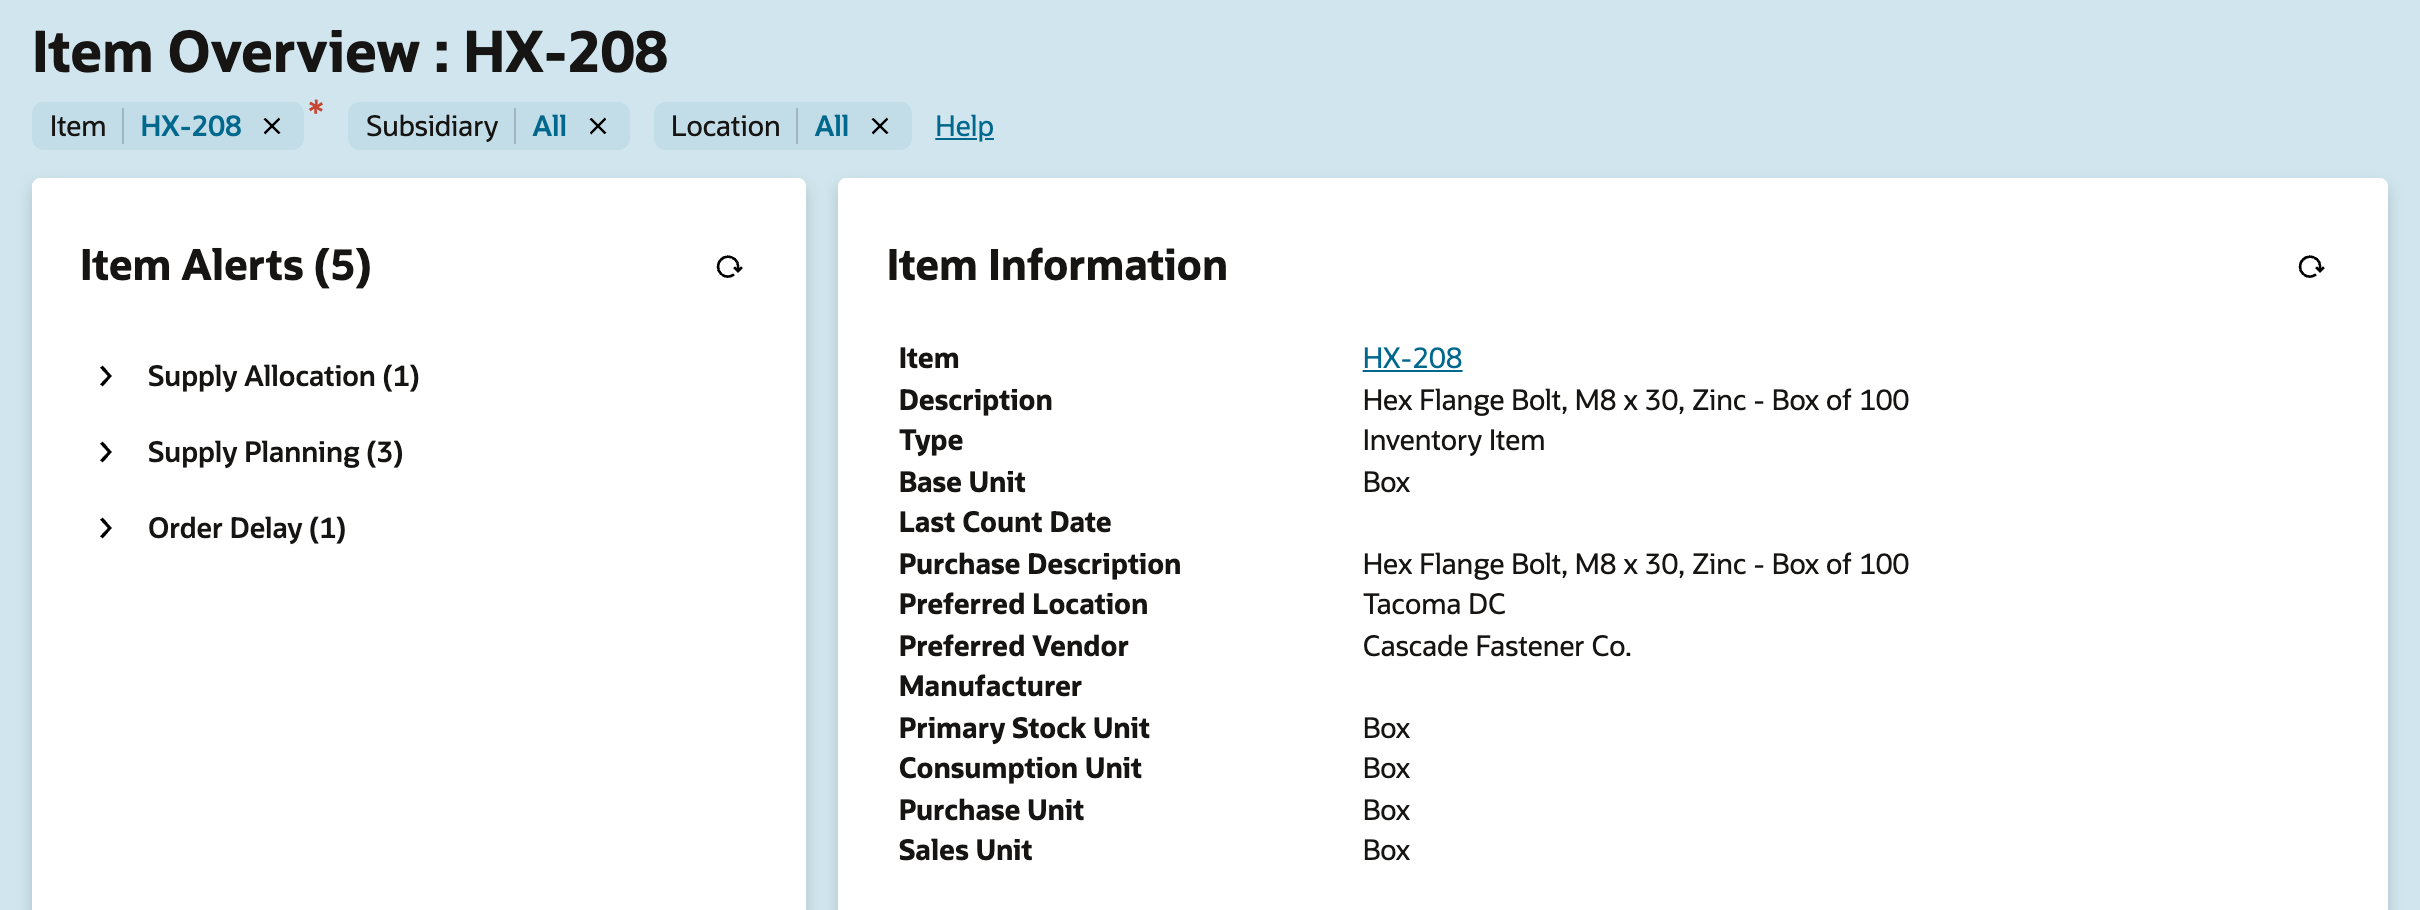The image size is (2420, 910).
Task: Click the Item Information heading
Action: [x=1057, y=266]
